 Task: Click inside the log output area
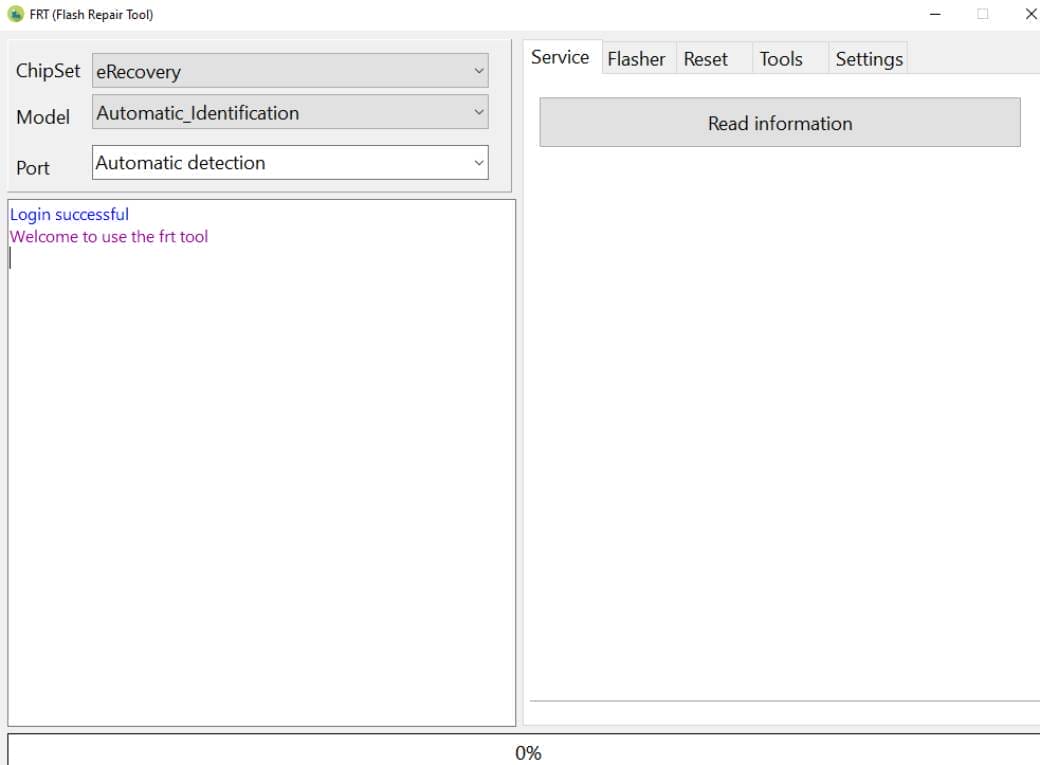point(260,450)
